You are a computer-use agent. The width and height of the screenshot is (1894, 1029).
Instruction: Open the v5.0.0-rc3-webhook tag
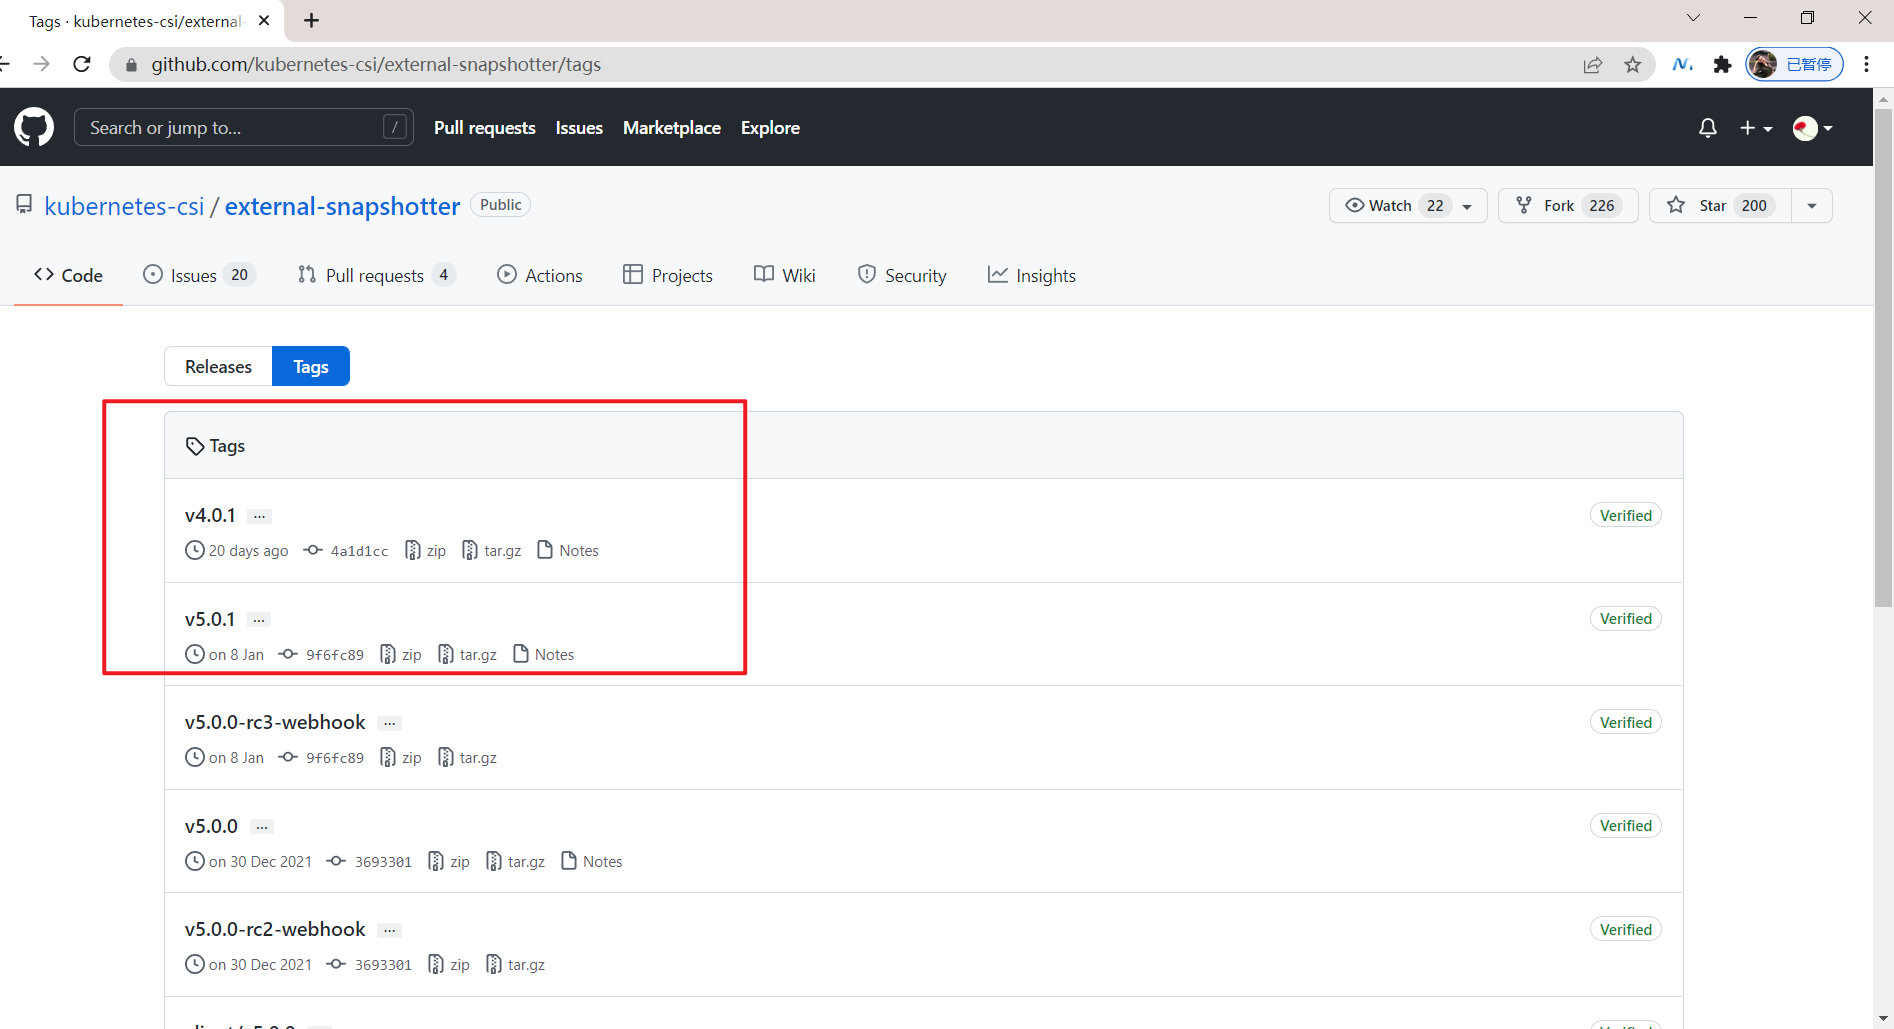(x=275, y=722)
